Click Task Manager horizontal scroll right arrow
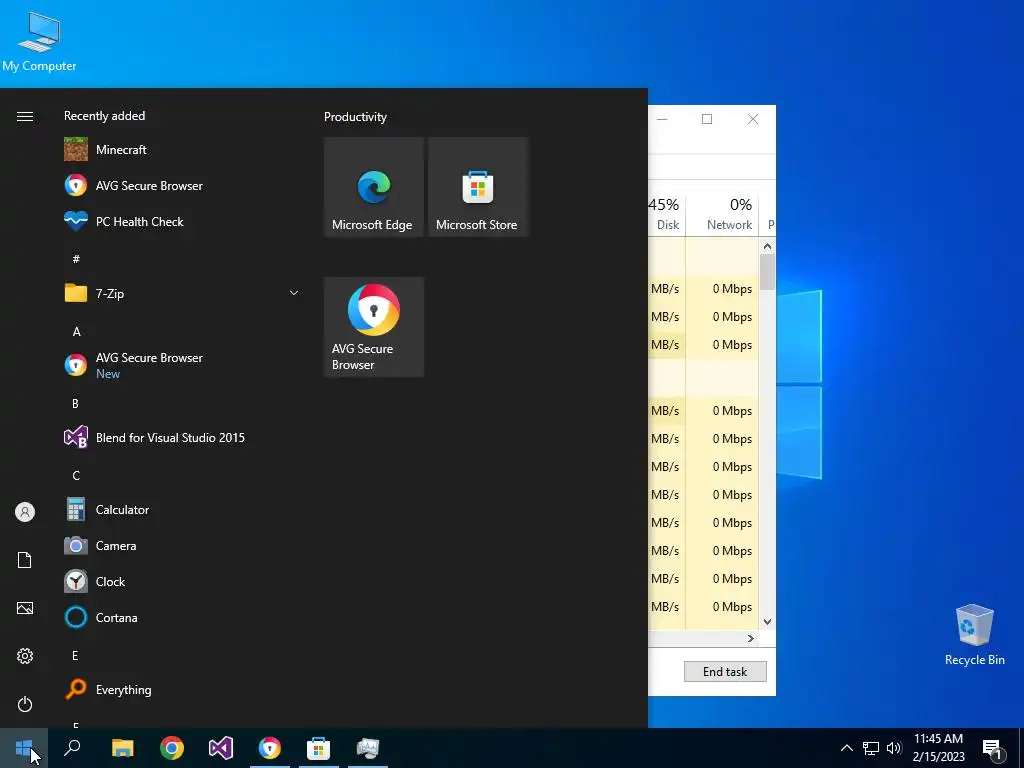The image size is (1024, 768). click(750, 638)
